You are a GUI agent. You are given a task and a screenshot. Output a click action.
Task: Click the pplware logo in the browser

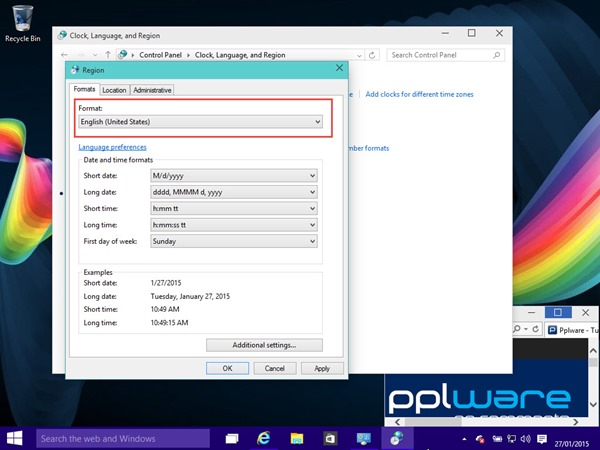coord(479,400)
